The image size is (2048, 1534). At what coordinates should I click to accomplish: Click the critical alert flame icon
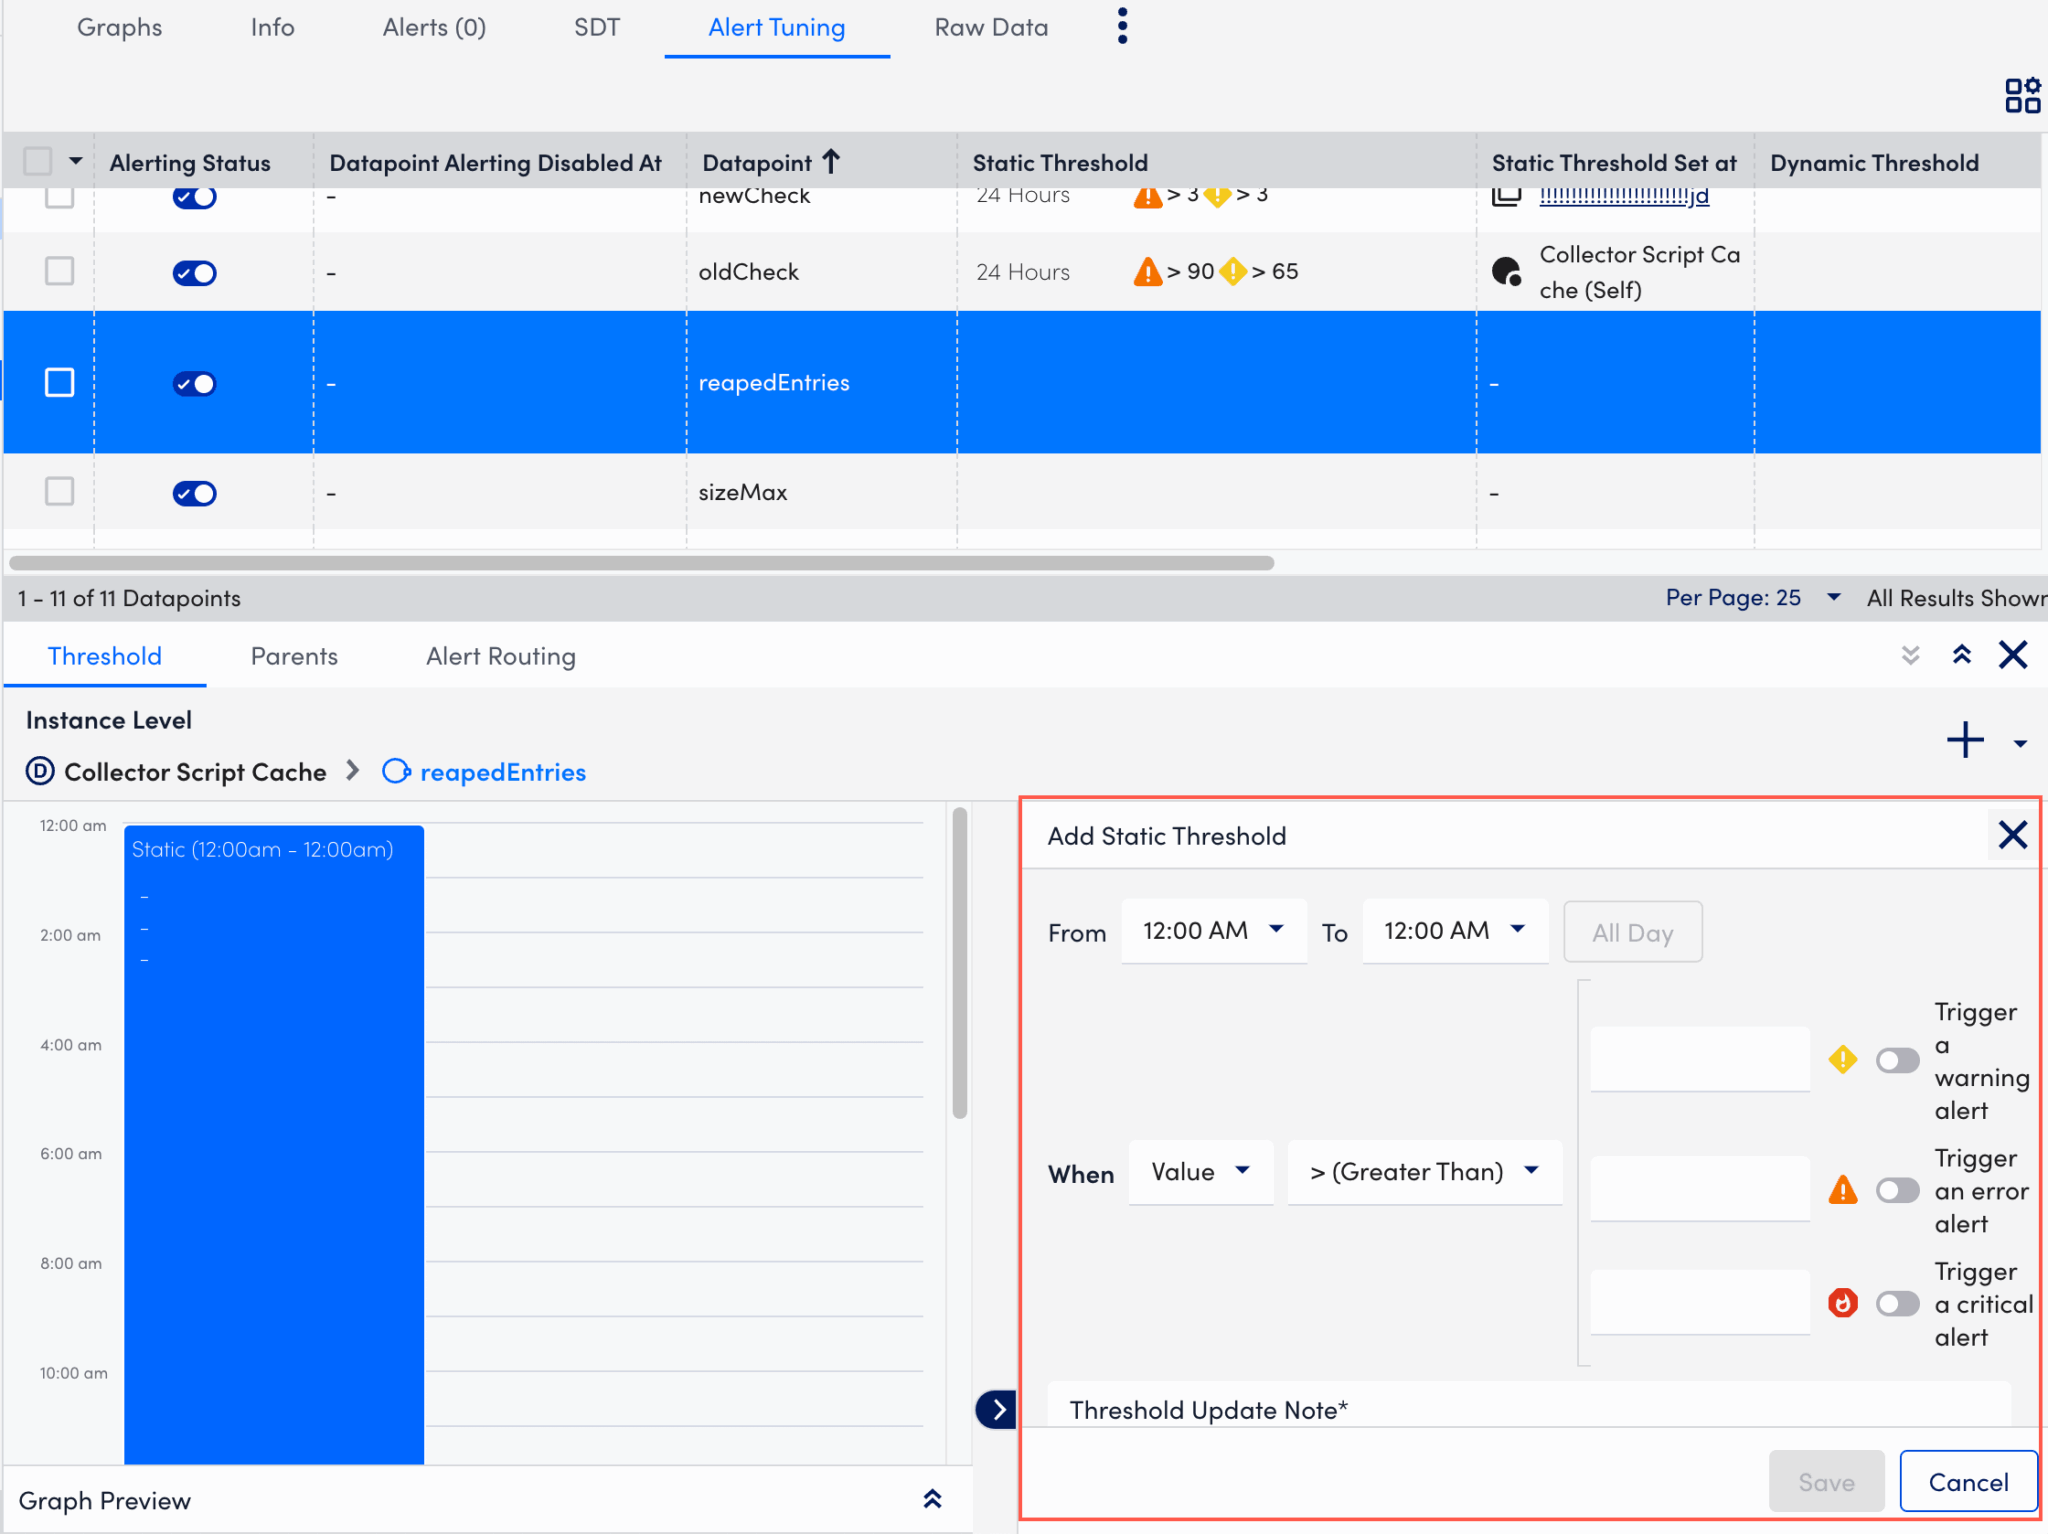1843,1303
